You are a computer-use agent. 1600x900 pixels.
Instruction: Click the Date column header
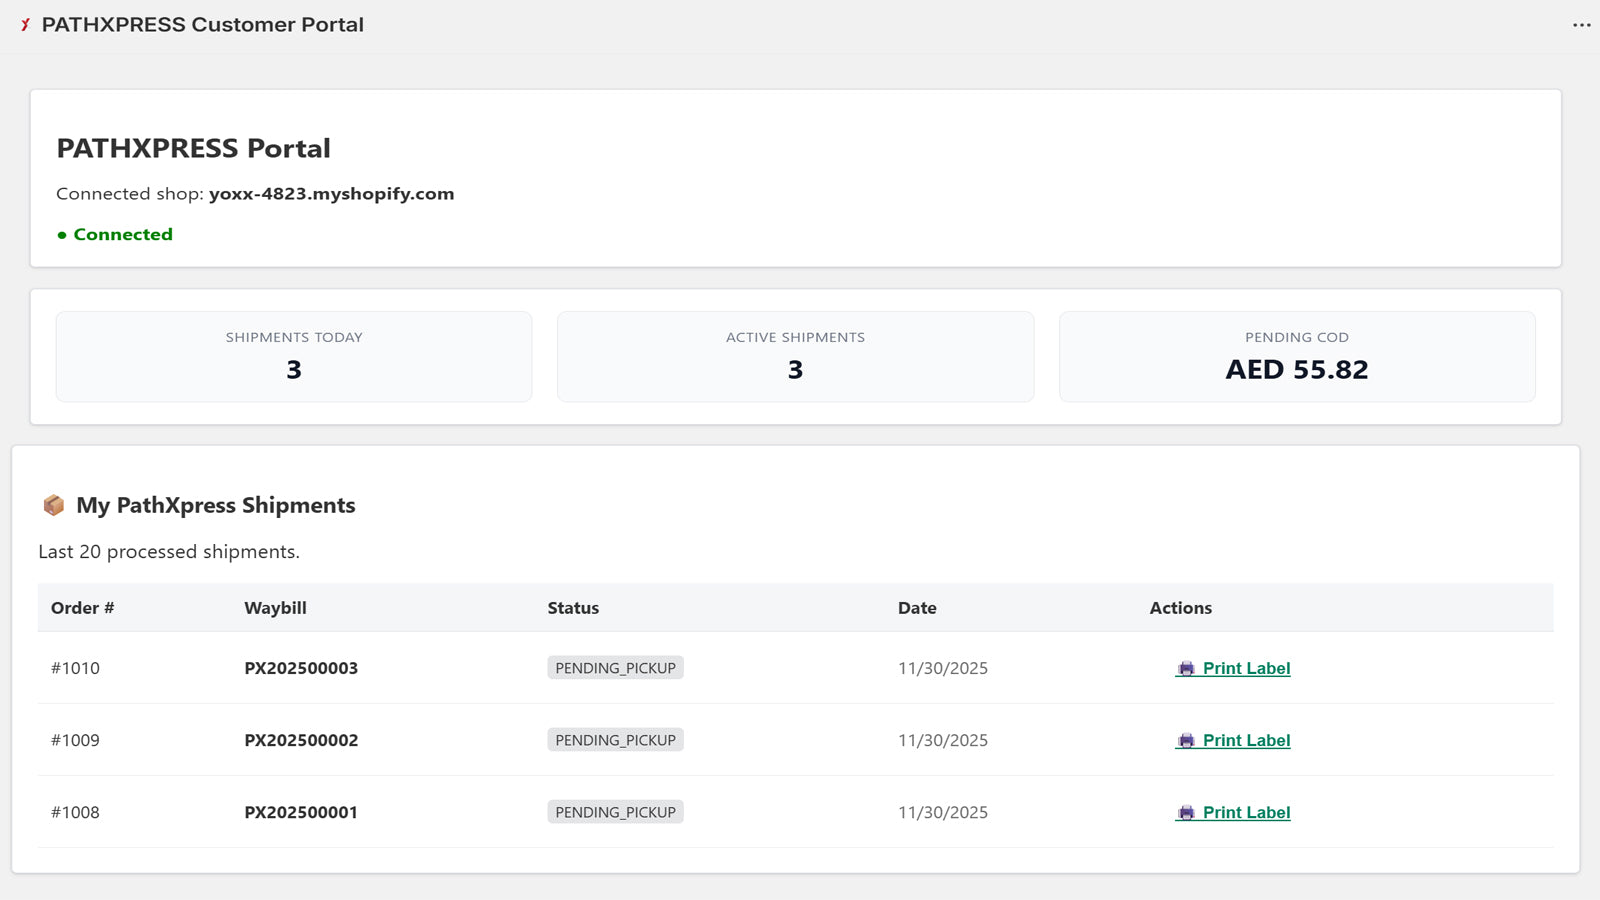click(x=917, y=608)
